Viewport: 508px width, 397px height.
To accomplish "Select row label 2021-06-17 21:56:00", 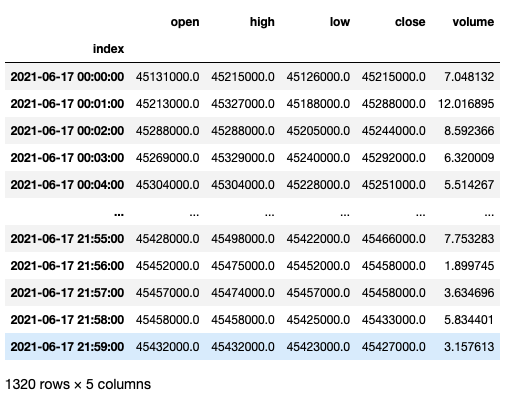I will (x=67, y=266).
